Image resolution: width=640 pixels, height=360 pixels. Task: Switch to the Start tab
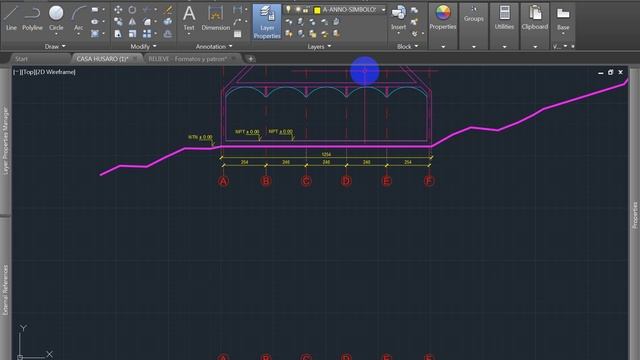[x=21, y=59]
